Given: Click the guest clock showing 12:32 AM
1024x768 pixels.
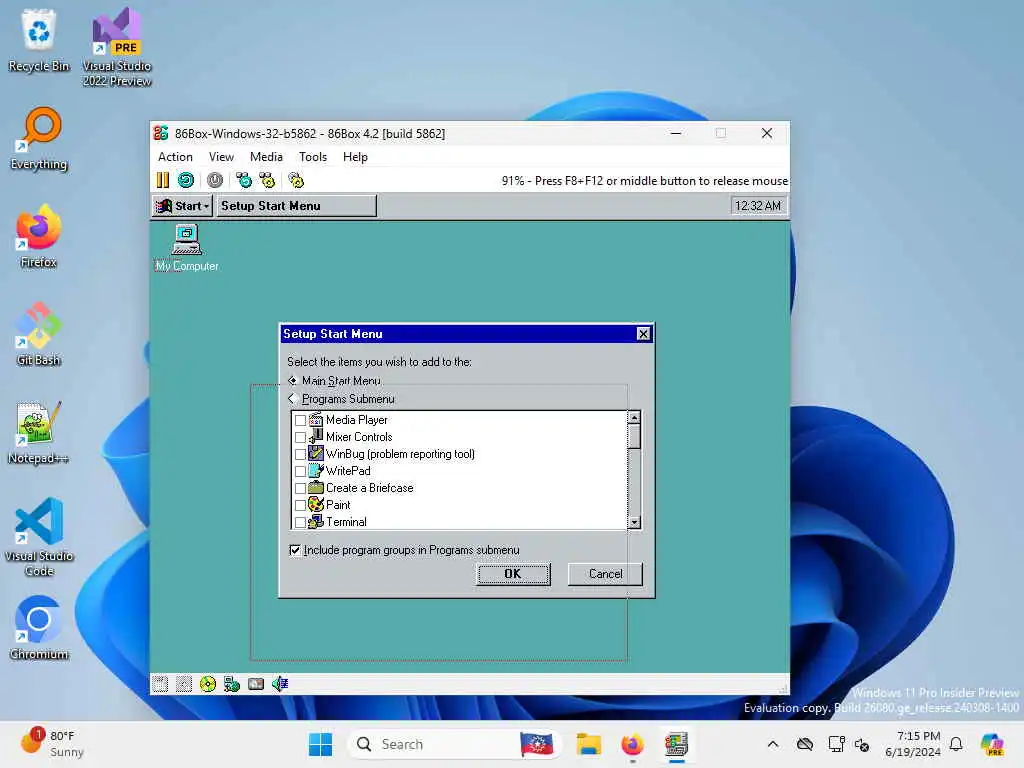Looking at the screenshot, I should click(x=758, y=206).
